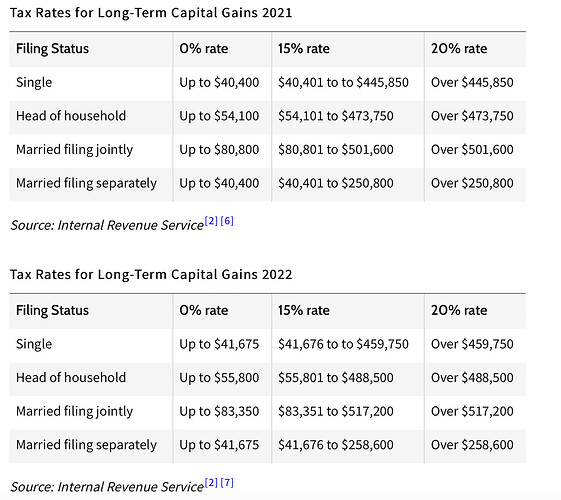Click the 2021 Filing Status column header
Viewport: 561px width, 500px height.
[x=52, y=49]
